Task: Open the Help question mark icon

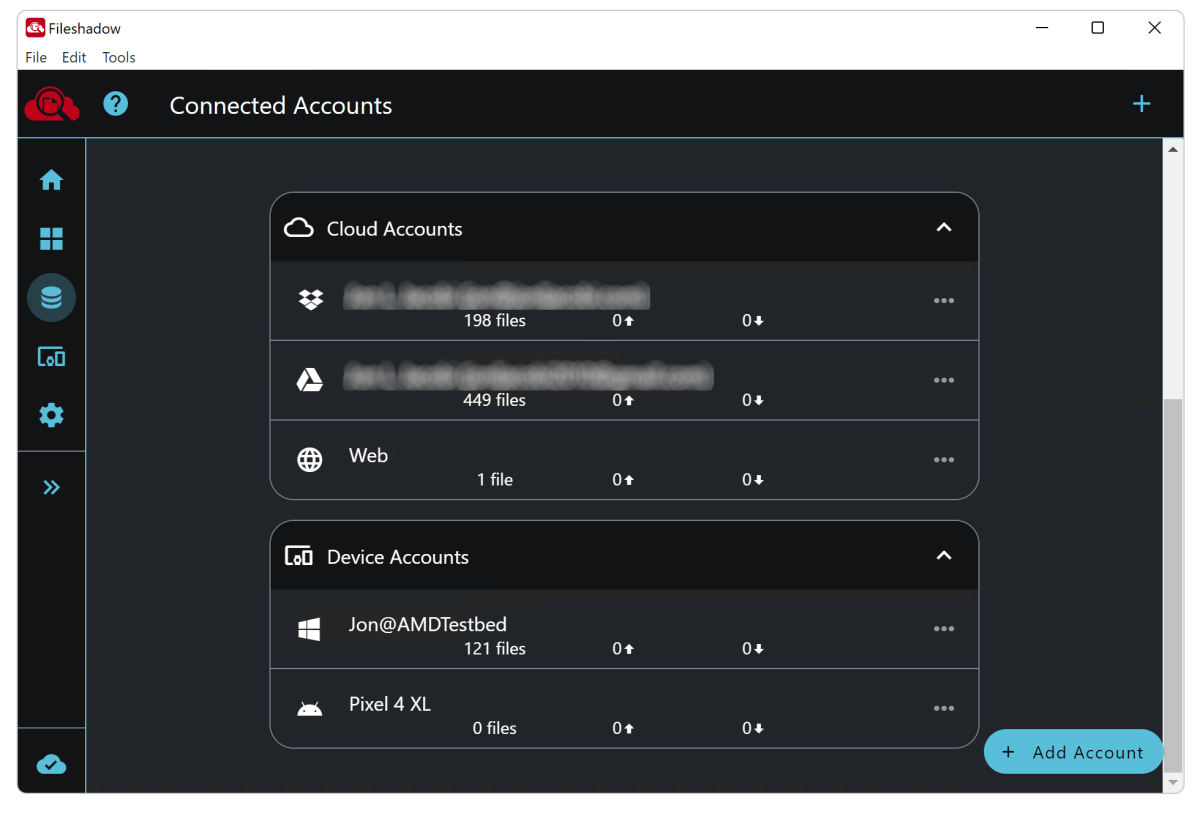Action: pos(116,103)
